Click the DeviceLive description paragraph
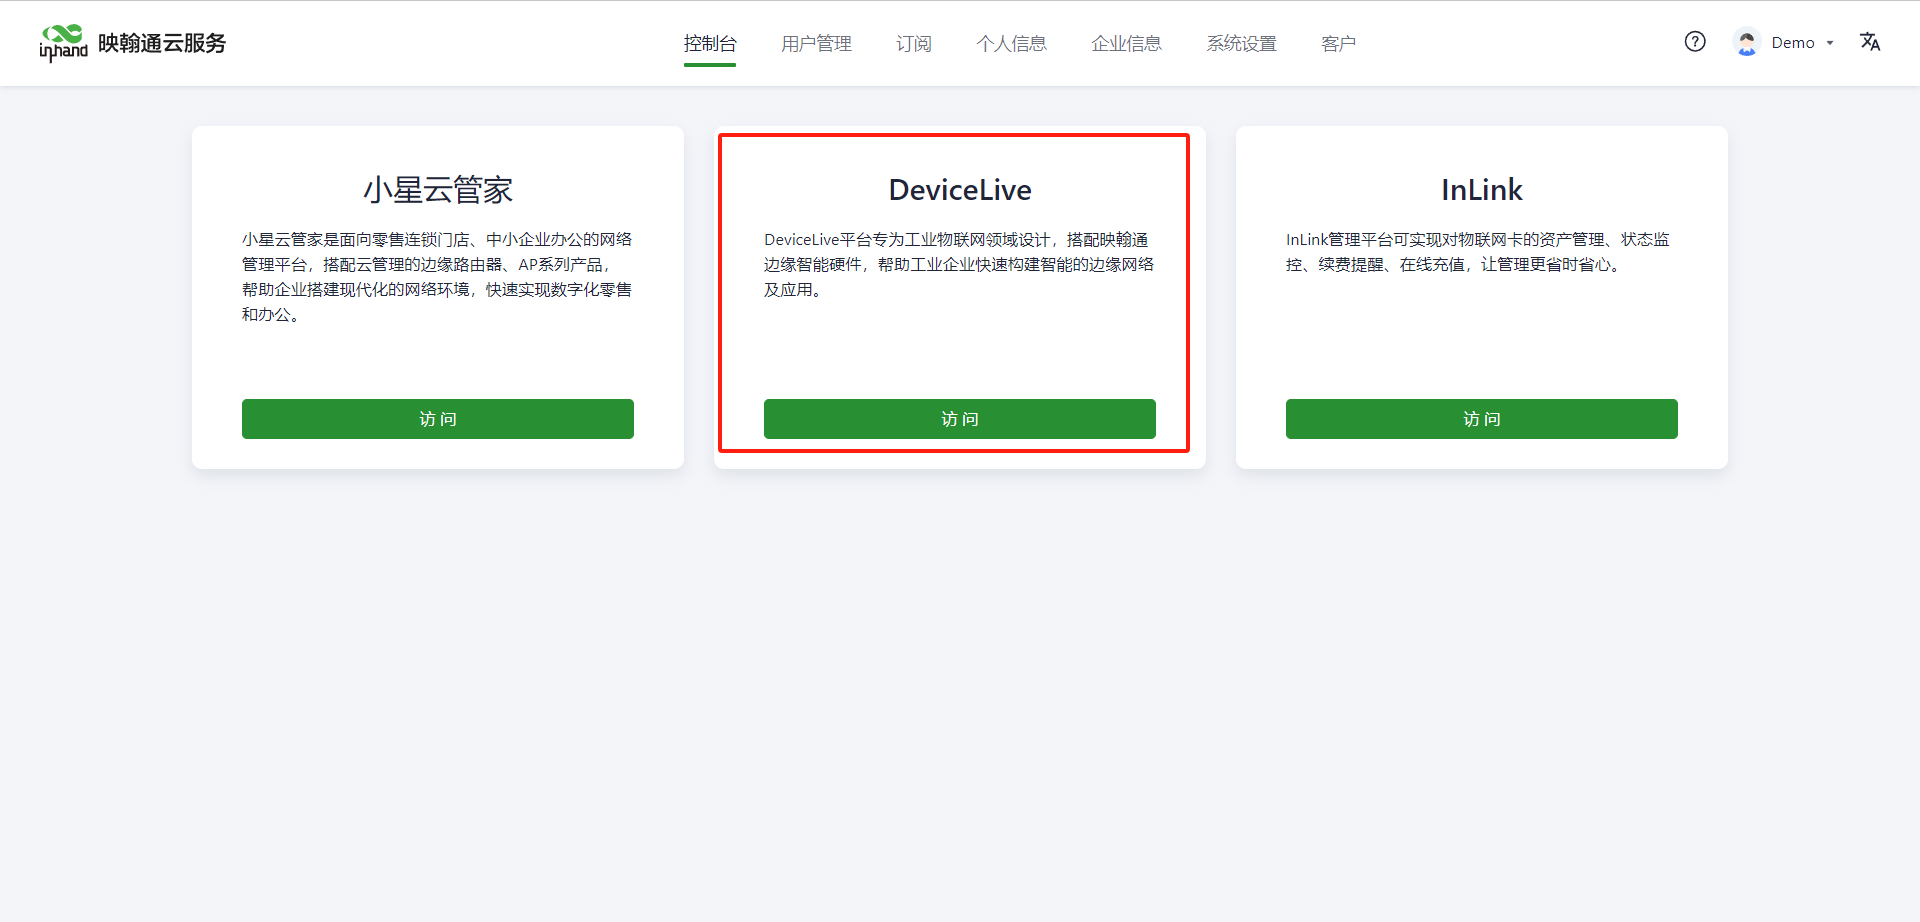 pos(960,265)
